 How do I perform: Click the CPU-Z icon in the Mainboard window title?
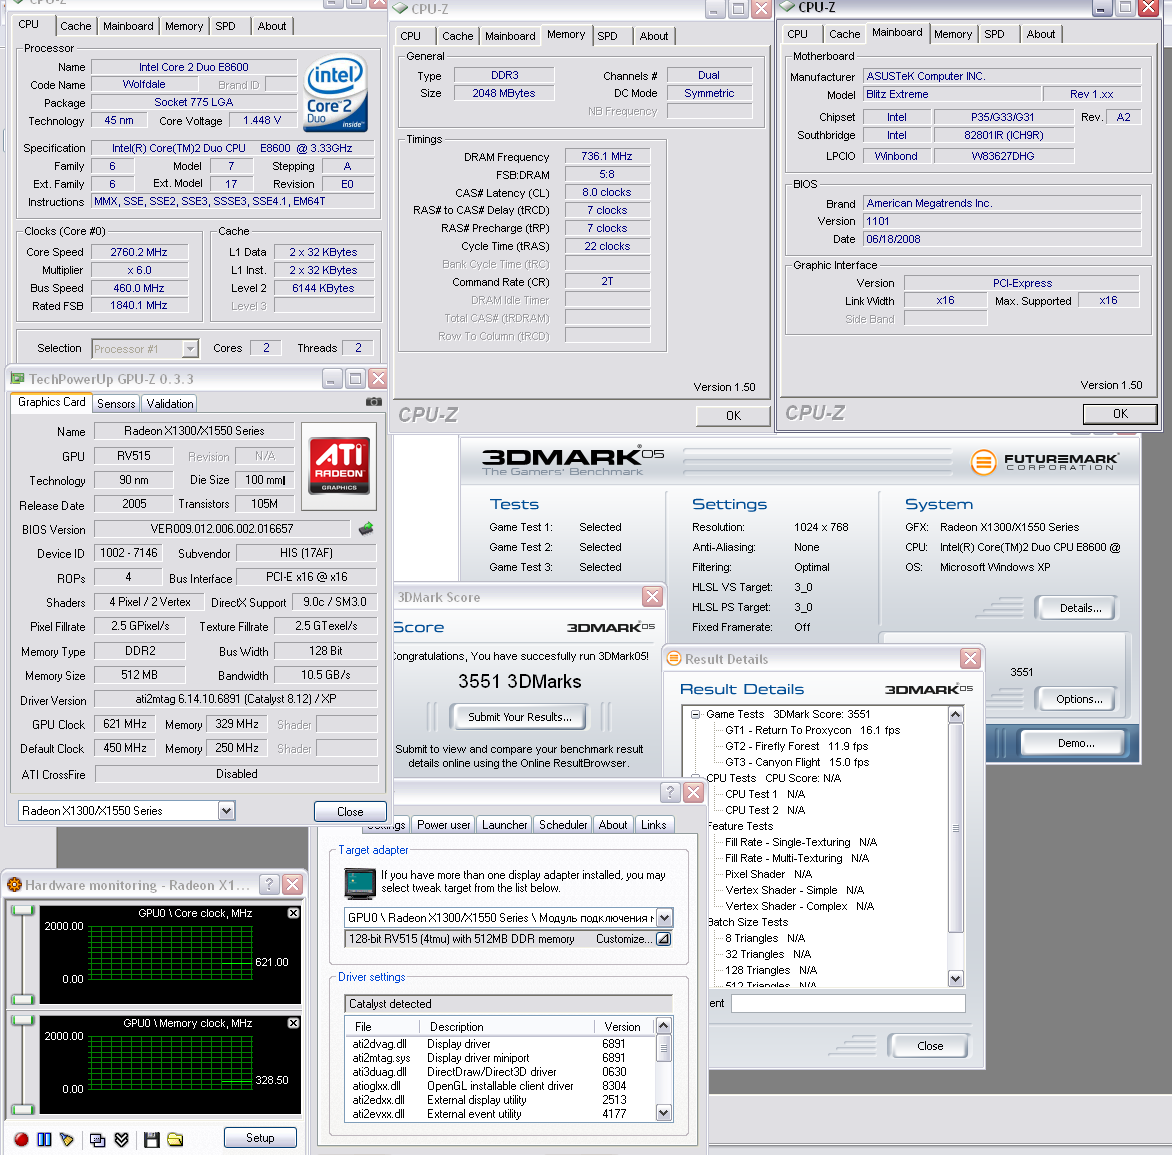pyautogui.click(x=787, y=7)
